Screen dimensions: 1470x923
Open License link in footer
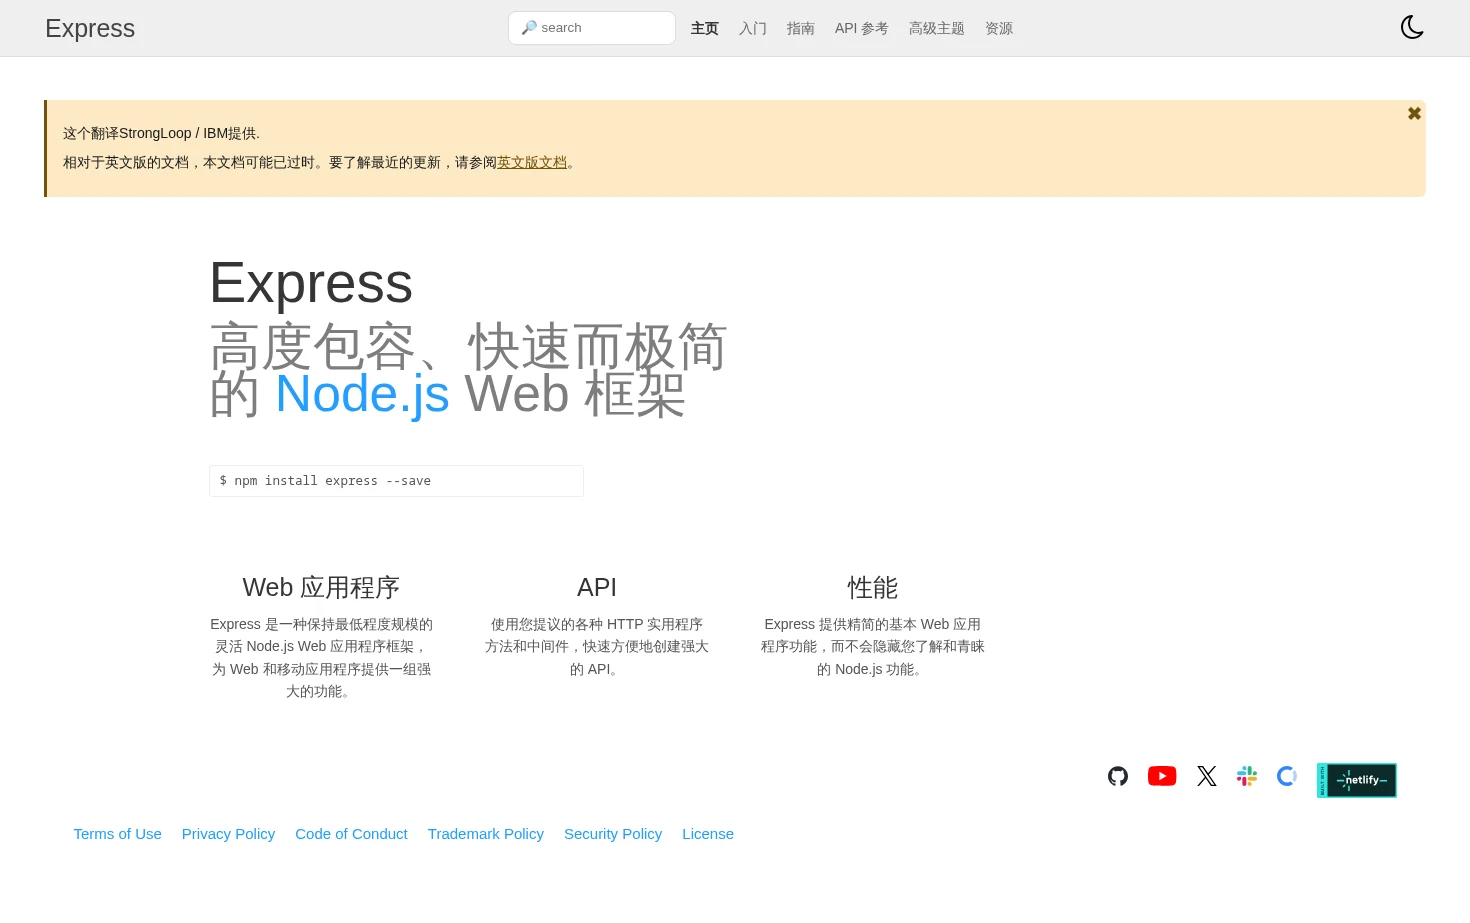coord(708,834)
